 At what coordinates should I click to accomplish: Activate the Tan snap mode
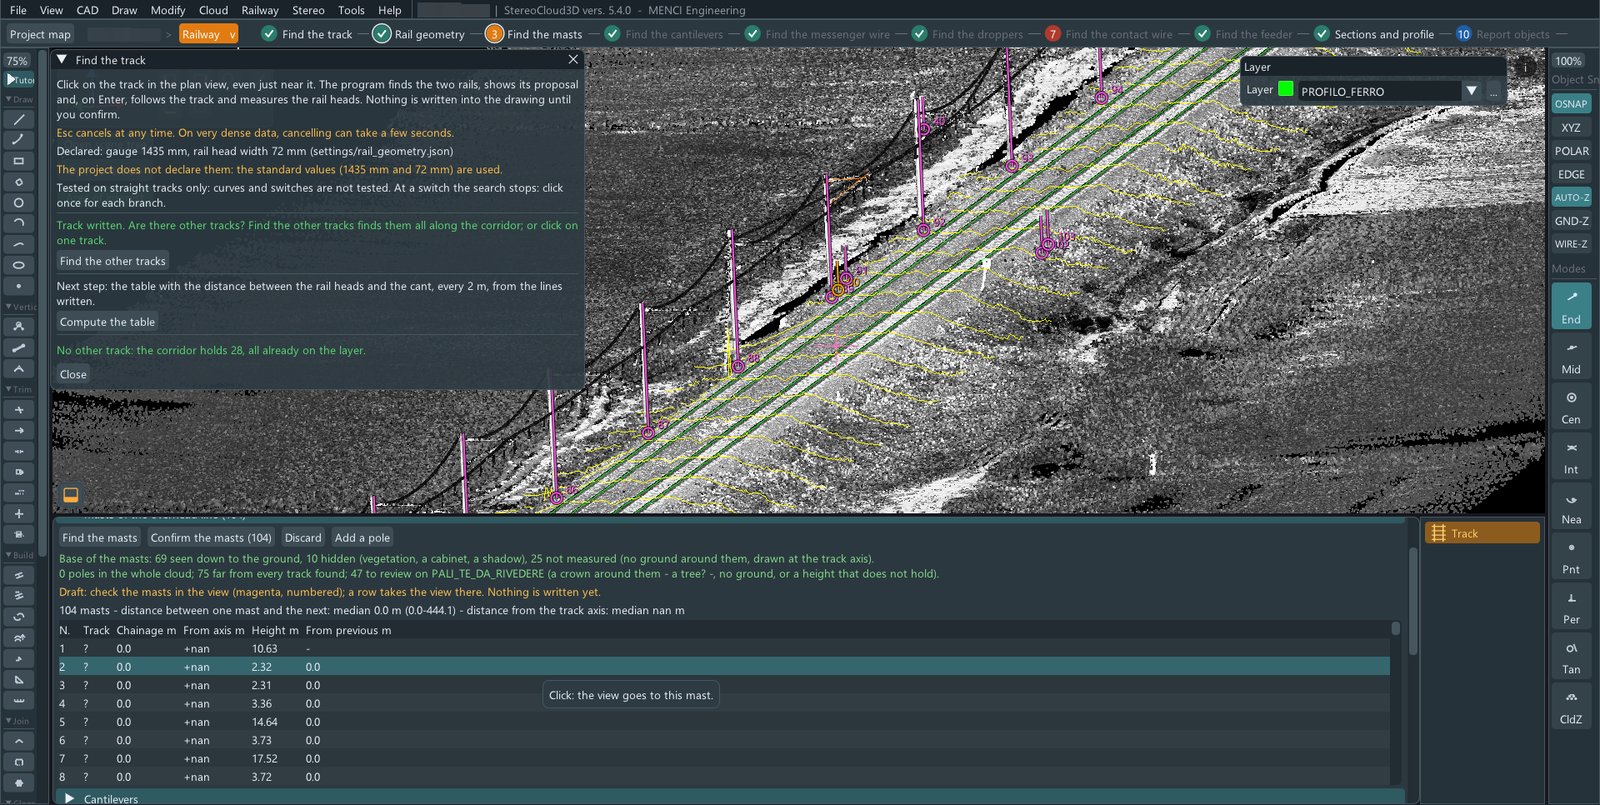(x=1571, y=657)
